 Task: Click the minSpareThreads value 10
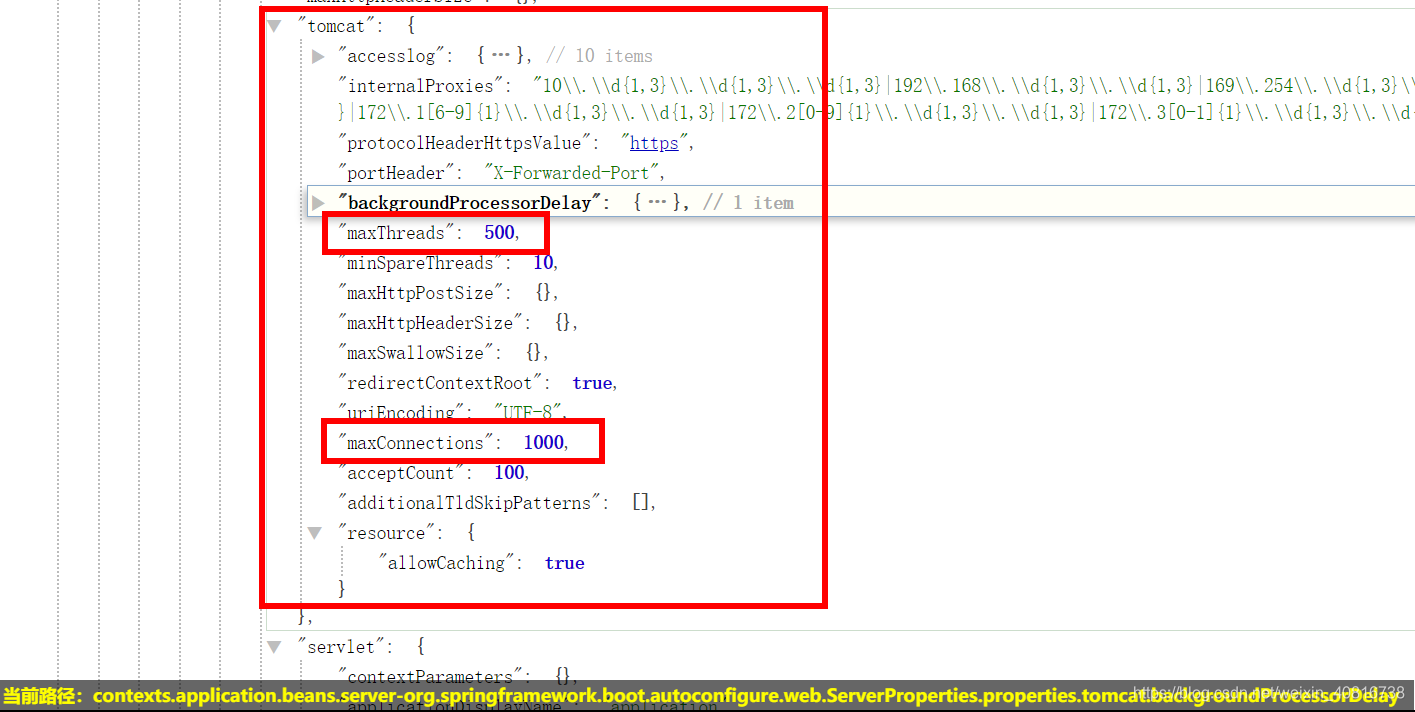click(543, 263)
